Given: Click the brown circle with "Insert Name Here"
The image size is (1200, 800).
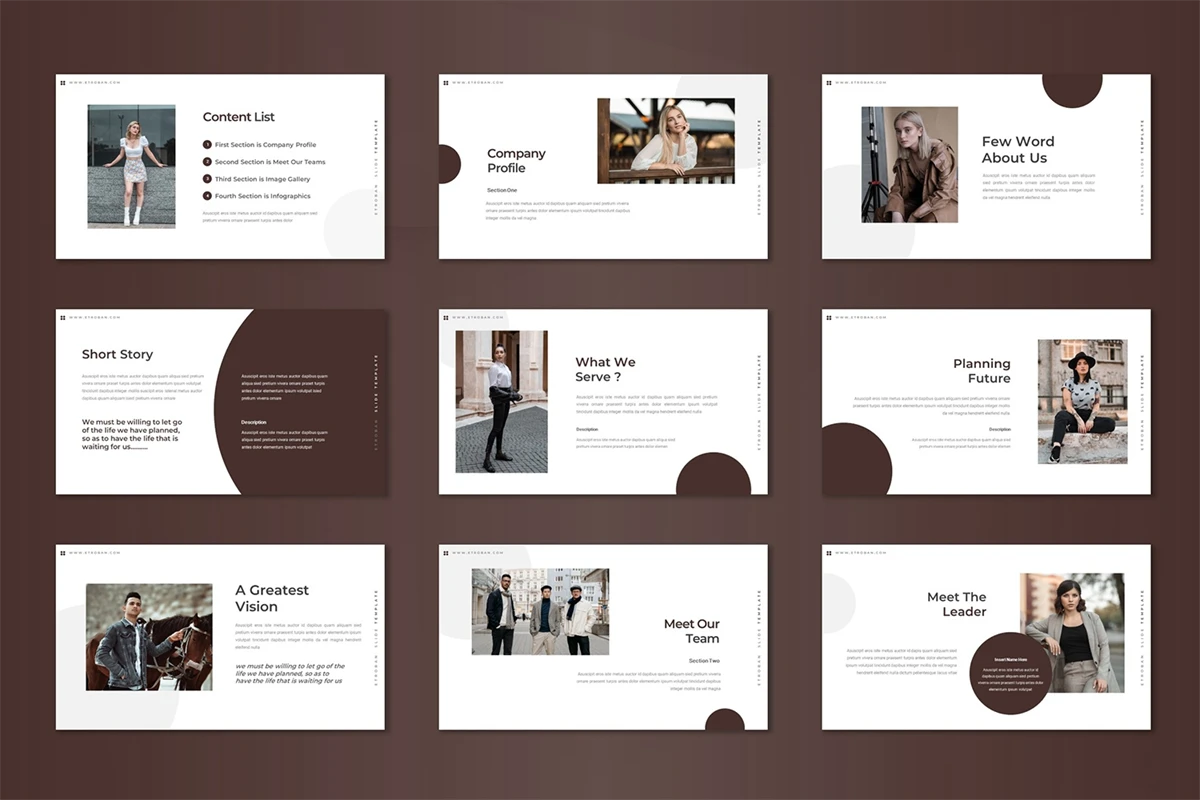Looking at the screenshot, I should pyautogui.click(x=1008, y=674).
